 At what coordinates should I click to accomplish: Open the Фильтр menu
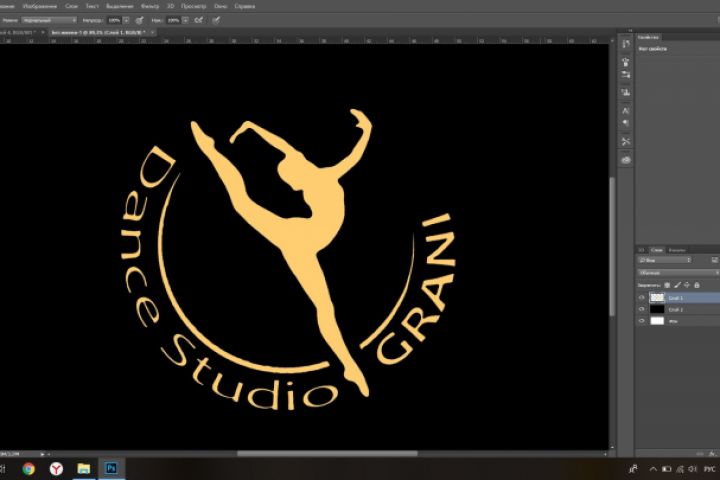point(150,6)
